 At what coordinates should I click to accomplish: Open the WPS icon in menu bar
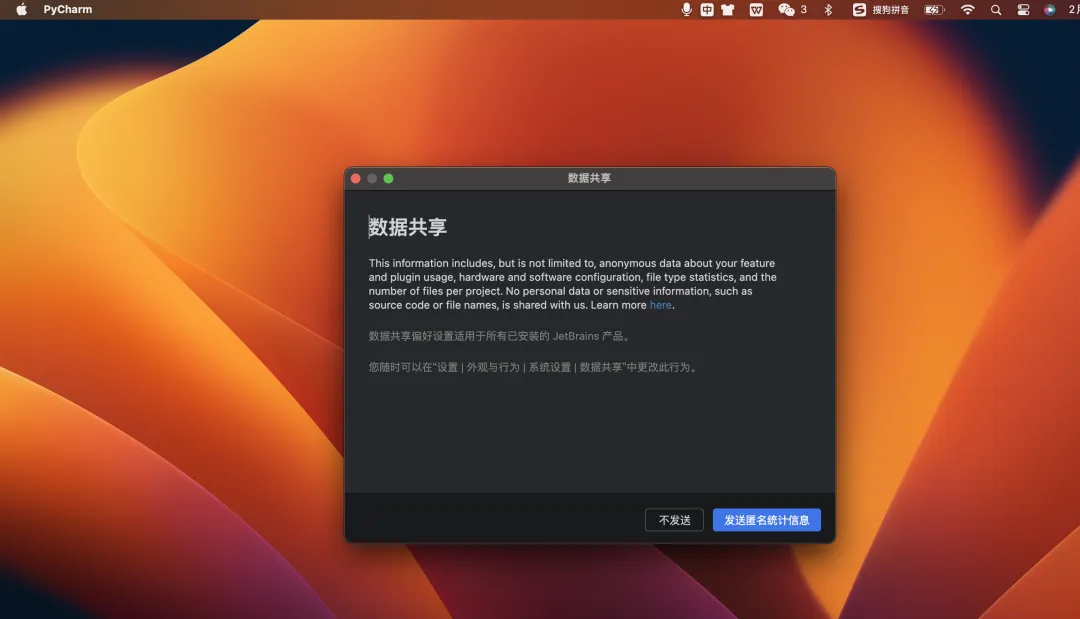(756, 10)
